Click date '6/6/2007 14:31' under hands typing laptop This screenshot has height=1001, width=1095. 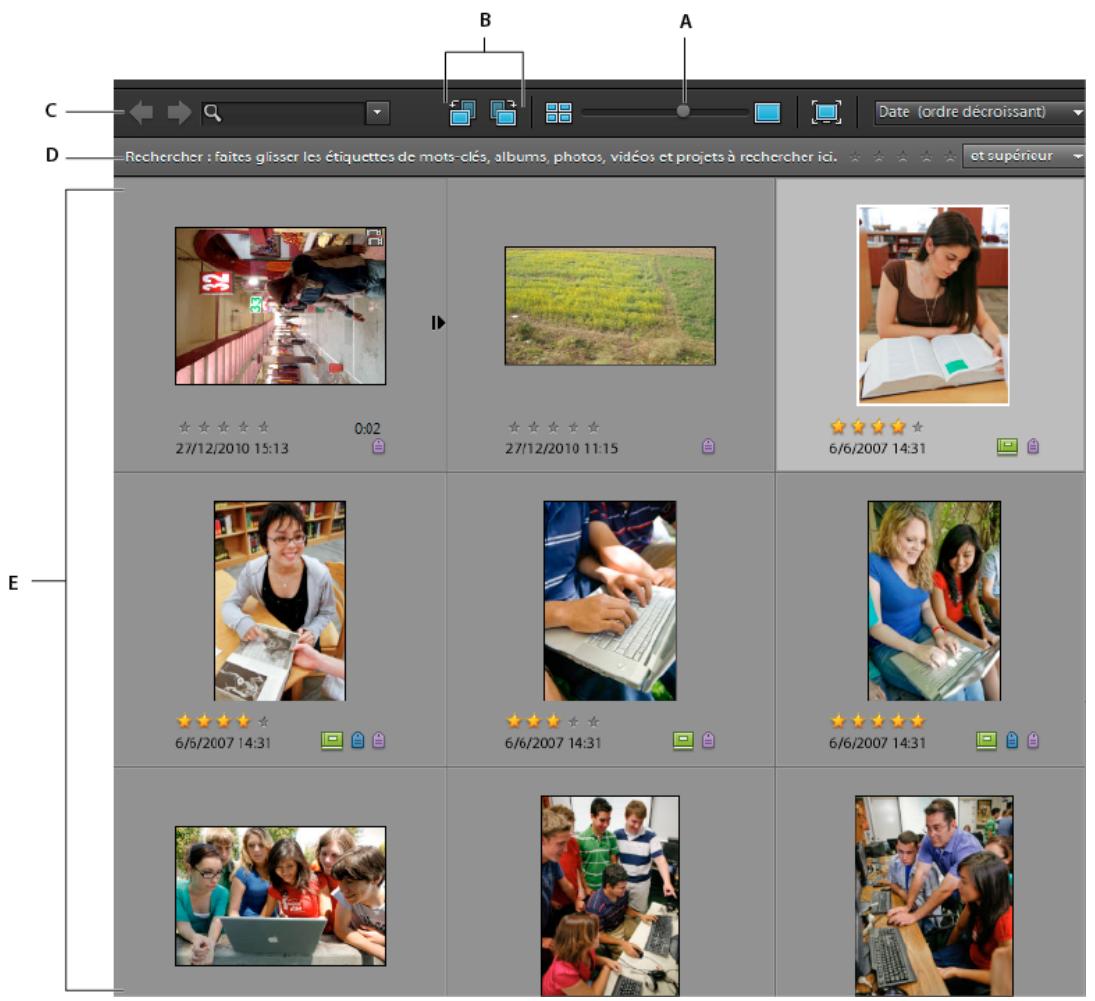553,743
